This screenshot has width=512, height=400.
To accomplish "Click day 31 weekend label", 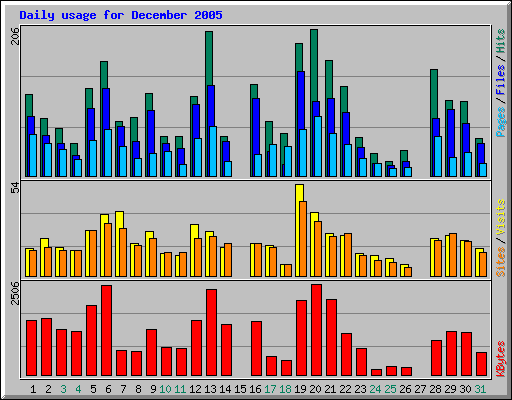I will click(x=480, y=389).
